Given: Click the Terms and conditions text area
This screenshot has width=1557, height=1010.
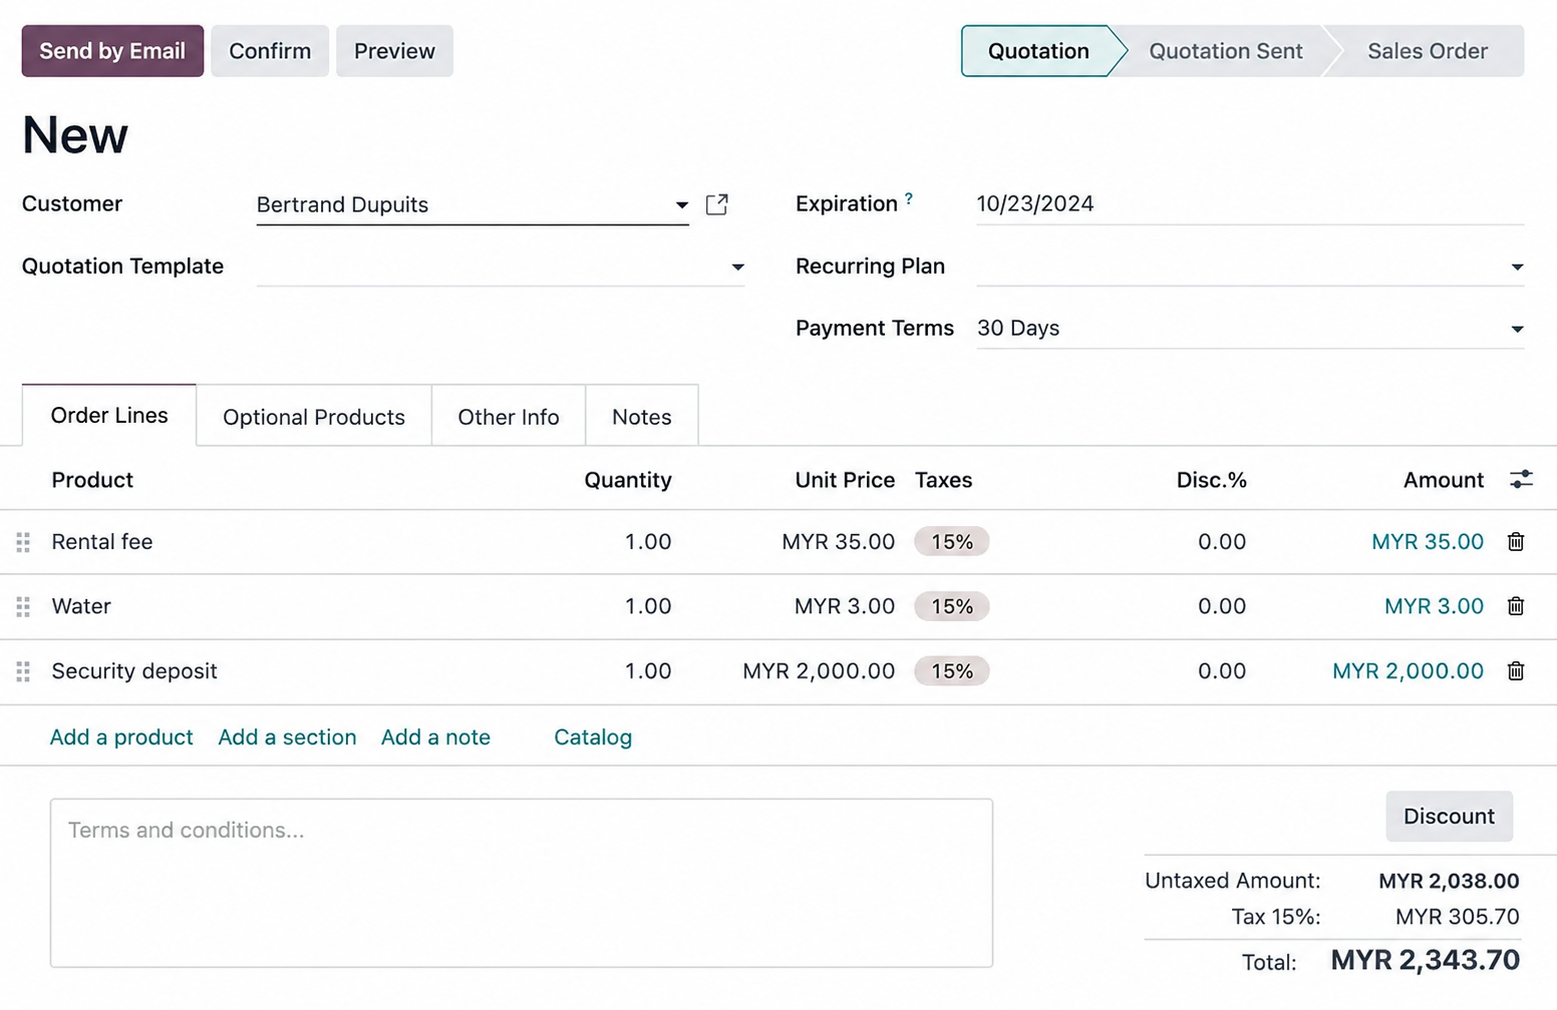Looking at the screenshot, I should tap(521, 882).
